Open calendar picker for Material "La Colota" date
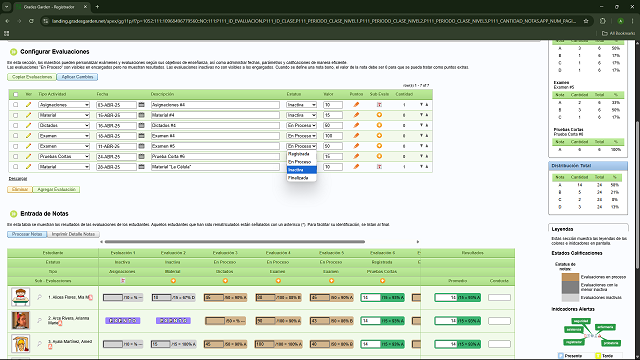 [x=141, y=167]
